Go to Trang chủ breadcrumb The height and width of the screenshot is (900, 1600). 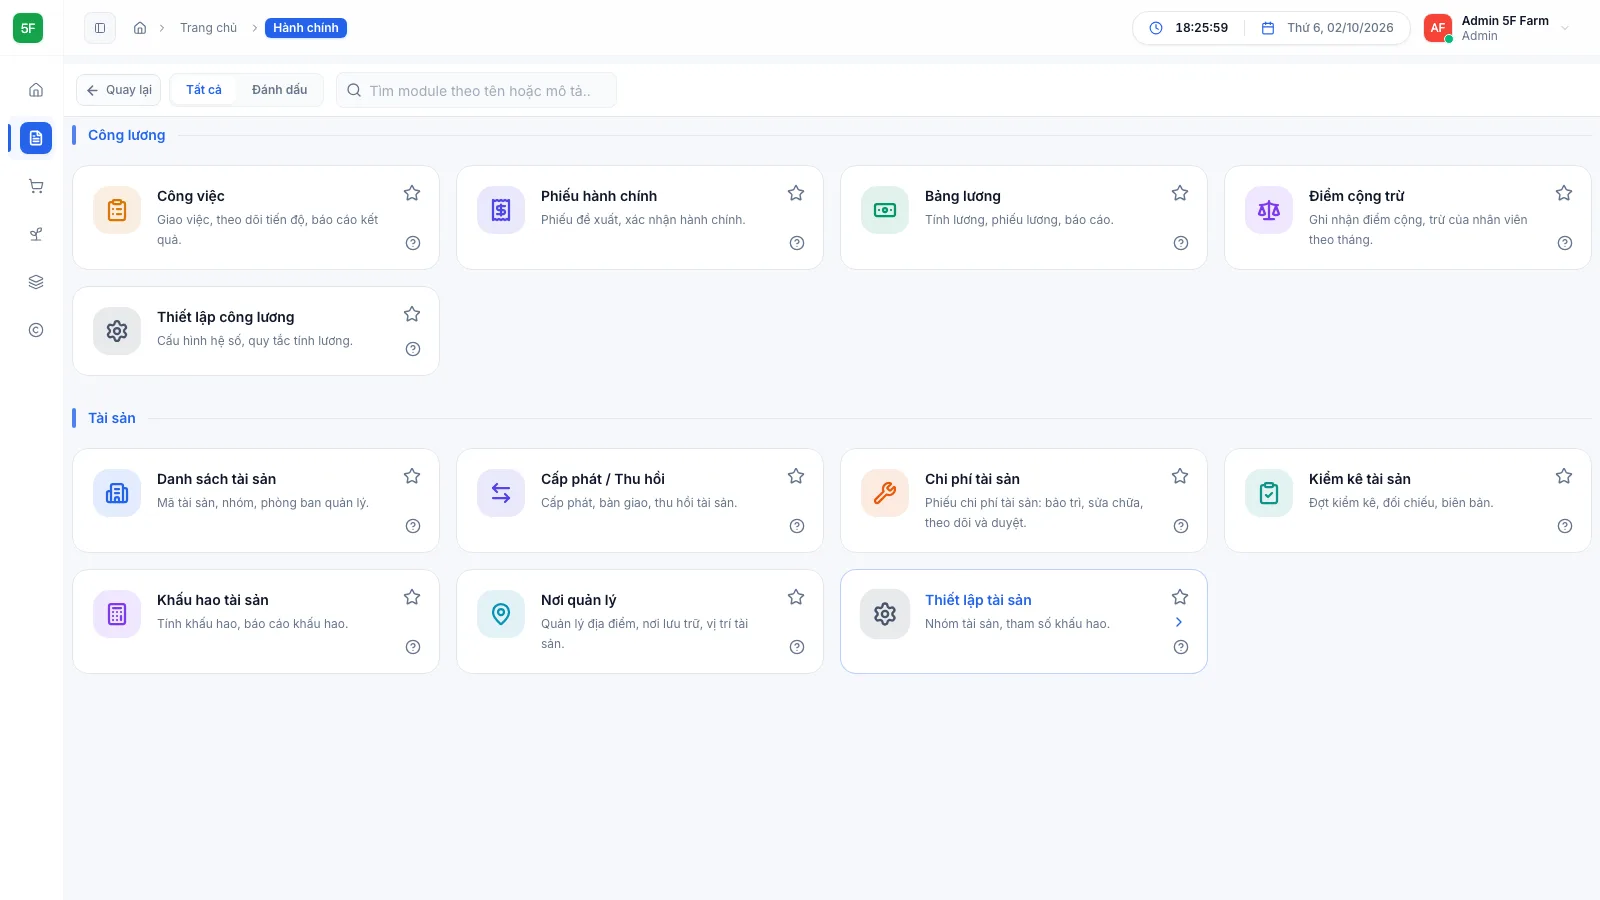(209, 28)
